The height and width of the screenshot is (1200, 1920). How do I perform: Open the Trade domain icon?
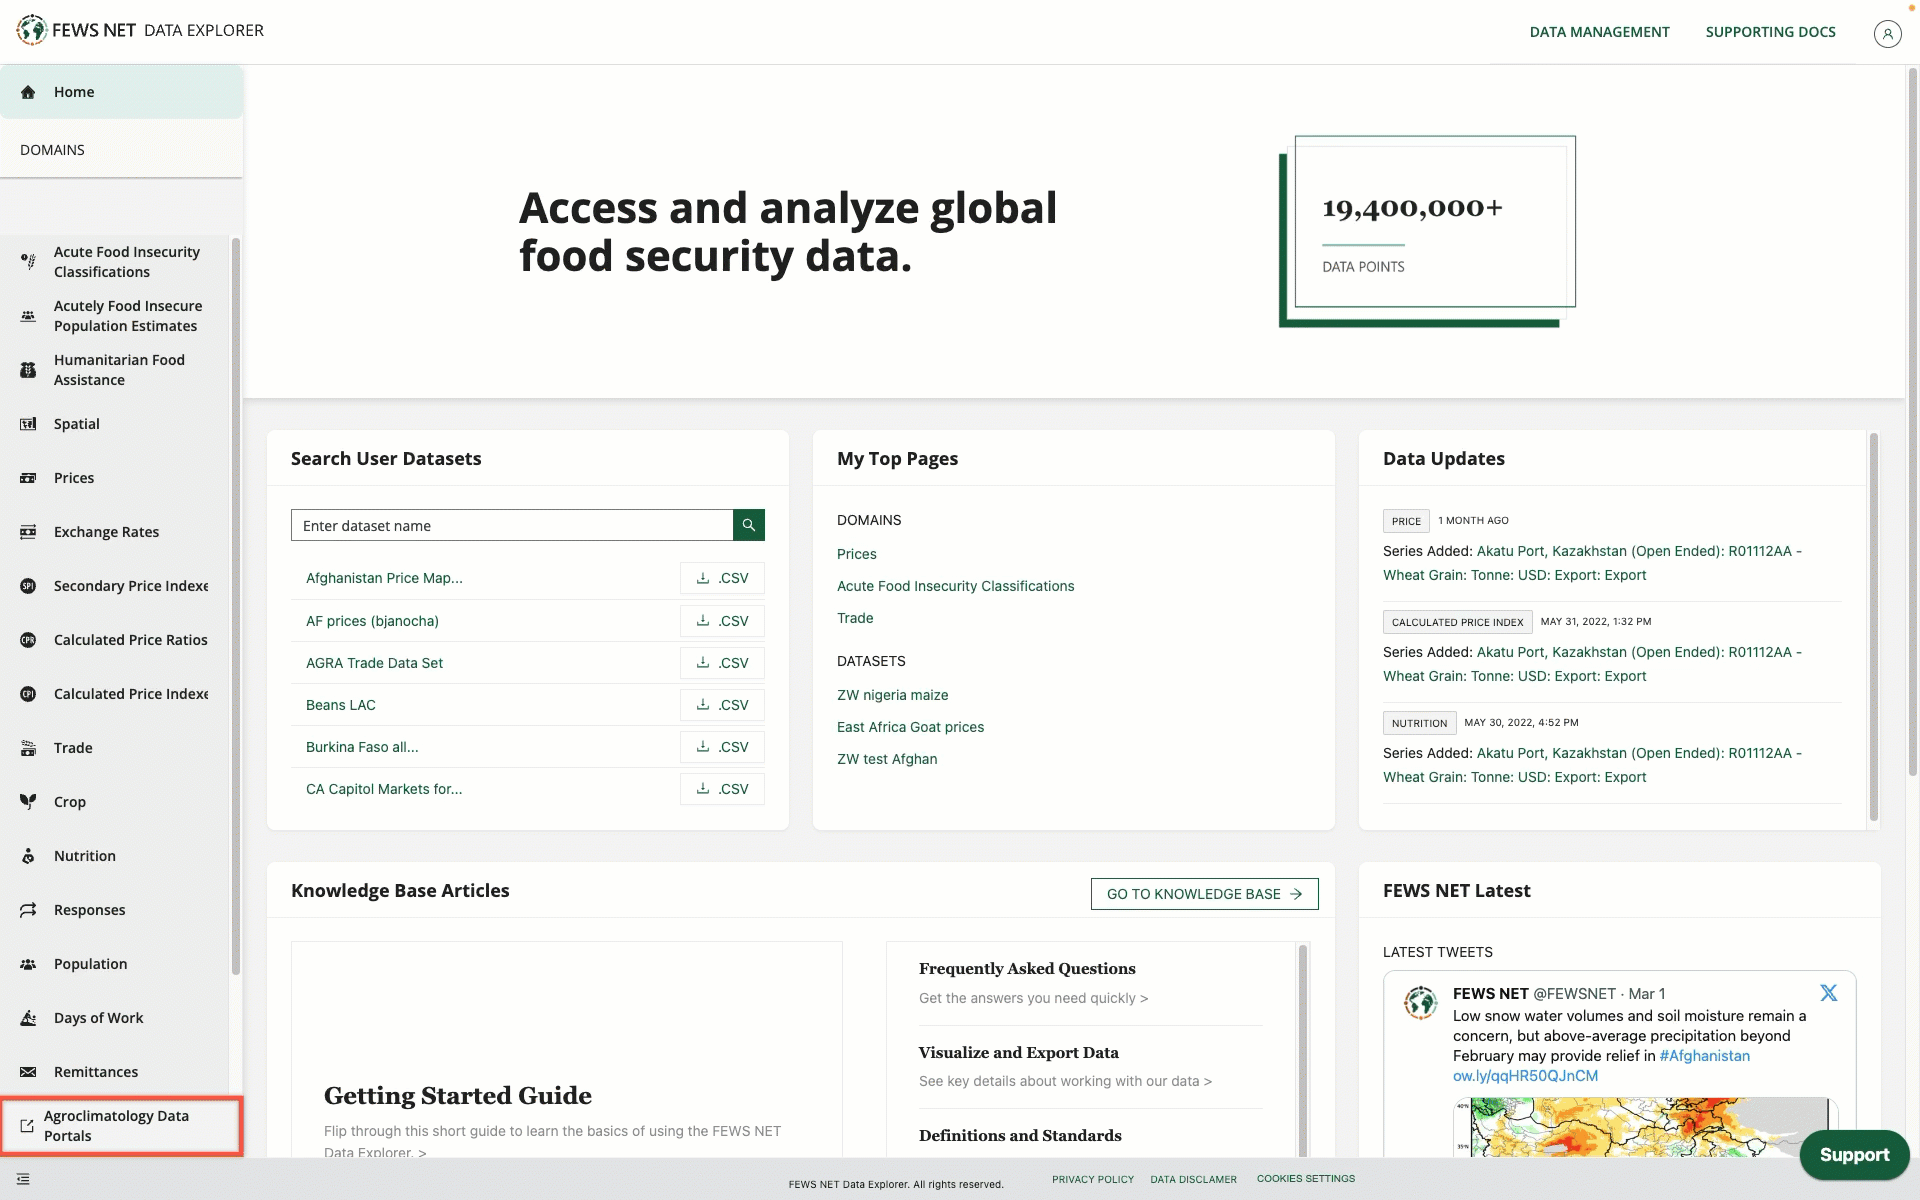pyautogui.click(x=28, y=747)
